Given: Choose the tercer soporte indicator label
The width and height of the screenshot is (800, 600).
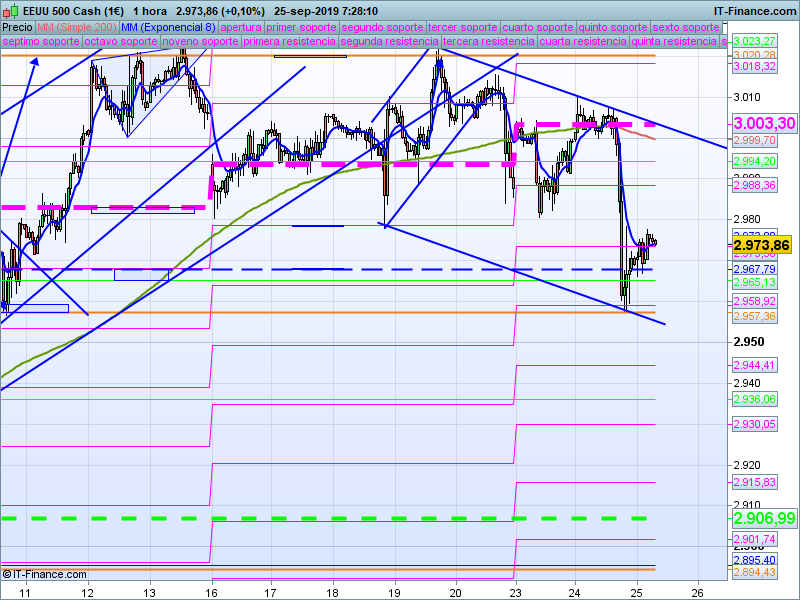Looking at the screenshot, I should tap(462, 27).
